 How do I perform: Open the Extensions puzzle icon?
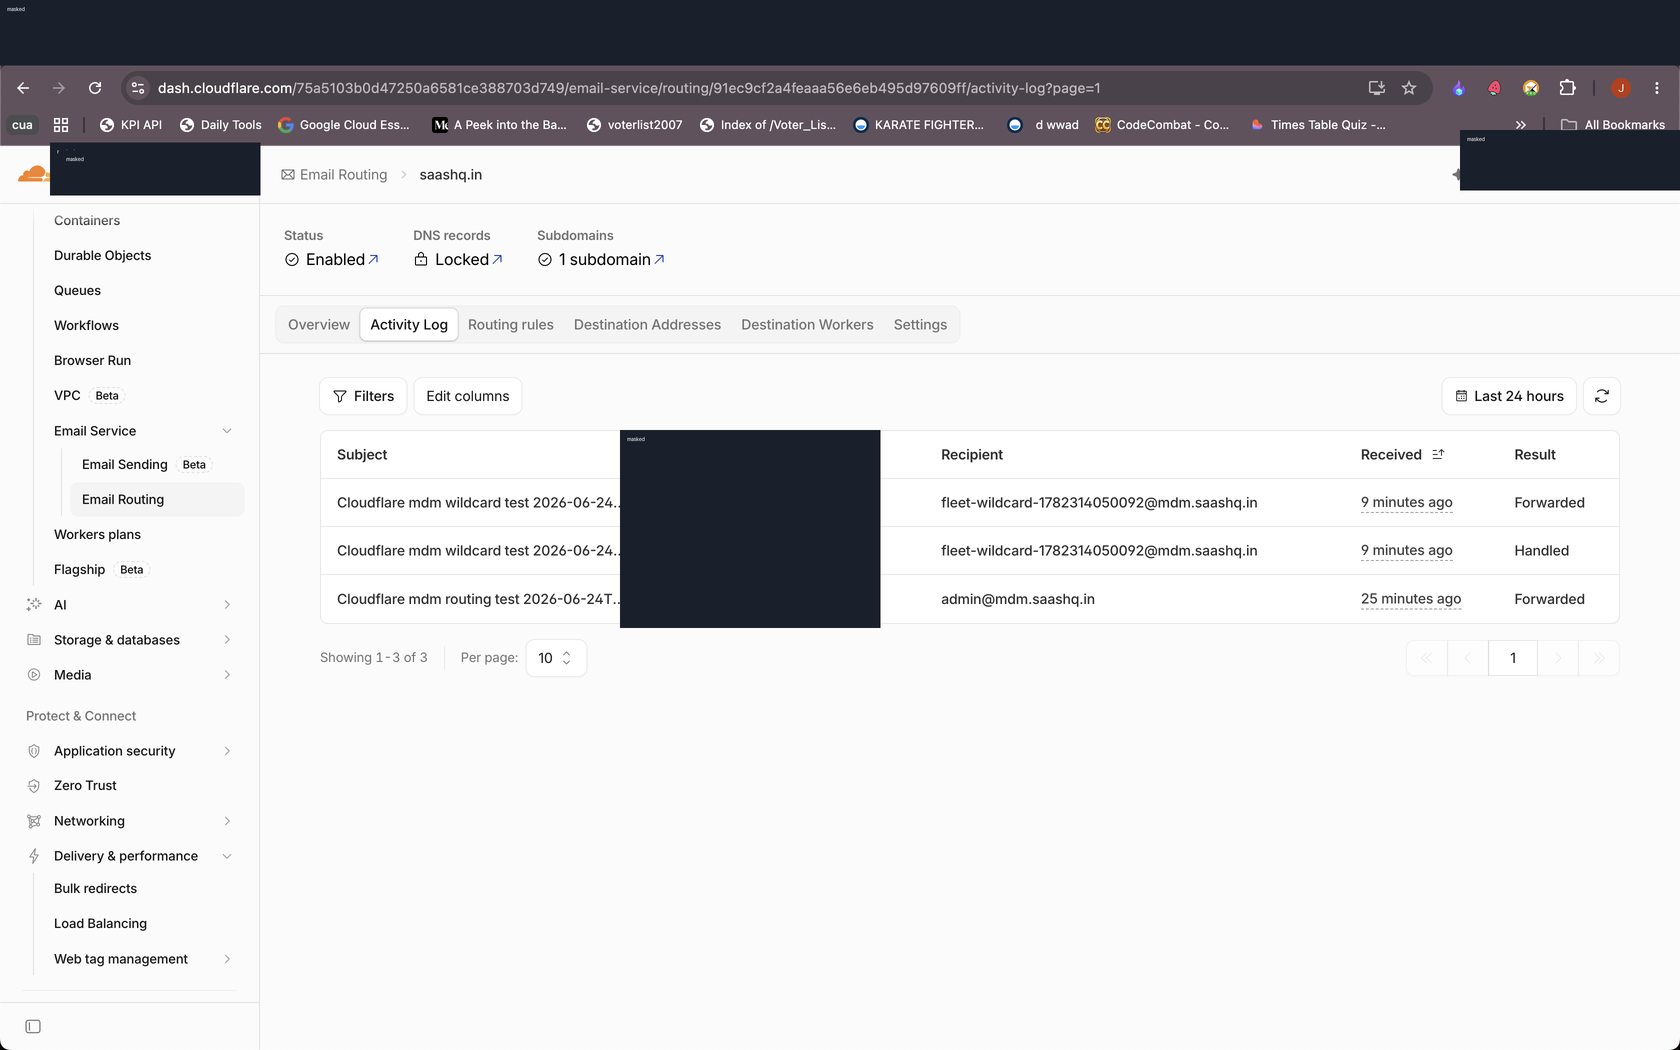point(1567,88)
